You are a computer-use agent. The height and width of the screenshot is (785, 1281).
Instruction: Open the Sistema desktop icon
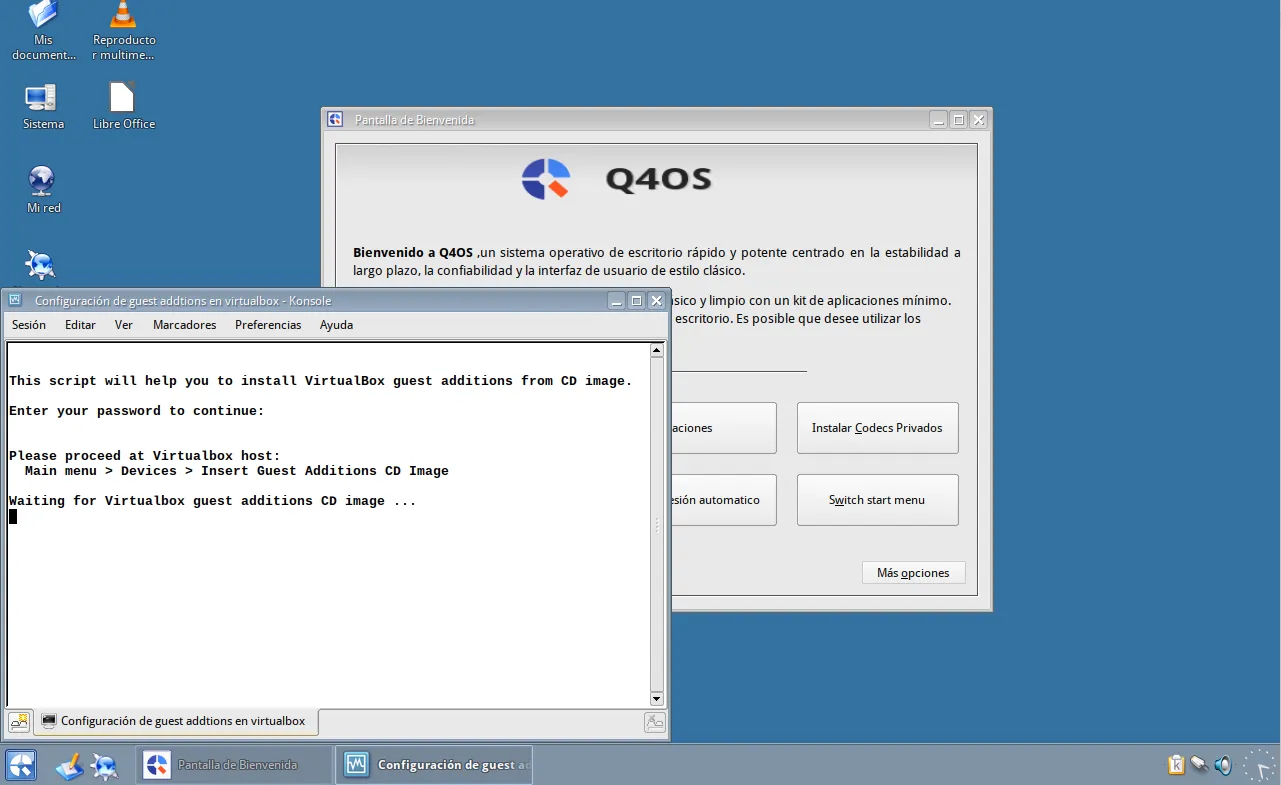pyautogui.click(x=43, y=100)
